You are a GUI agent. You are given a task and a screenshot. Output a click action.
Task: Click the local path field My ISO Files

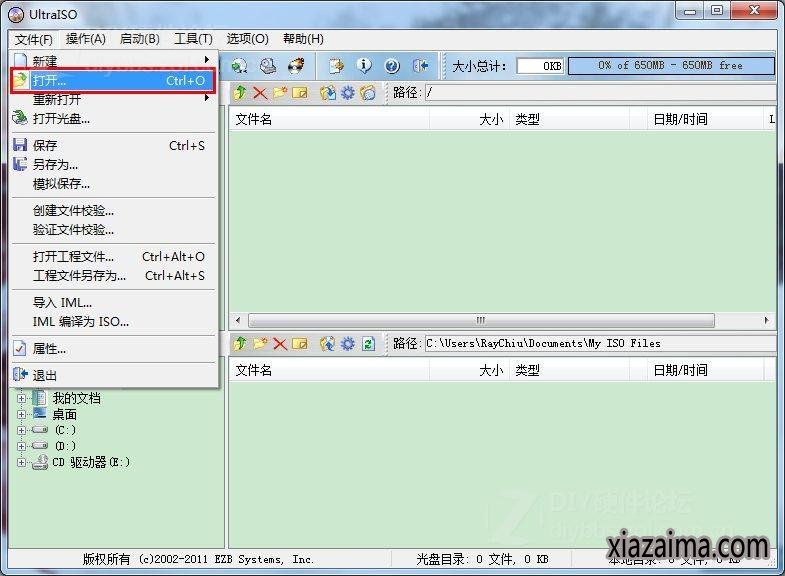point(600,343)
